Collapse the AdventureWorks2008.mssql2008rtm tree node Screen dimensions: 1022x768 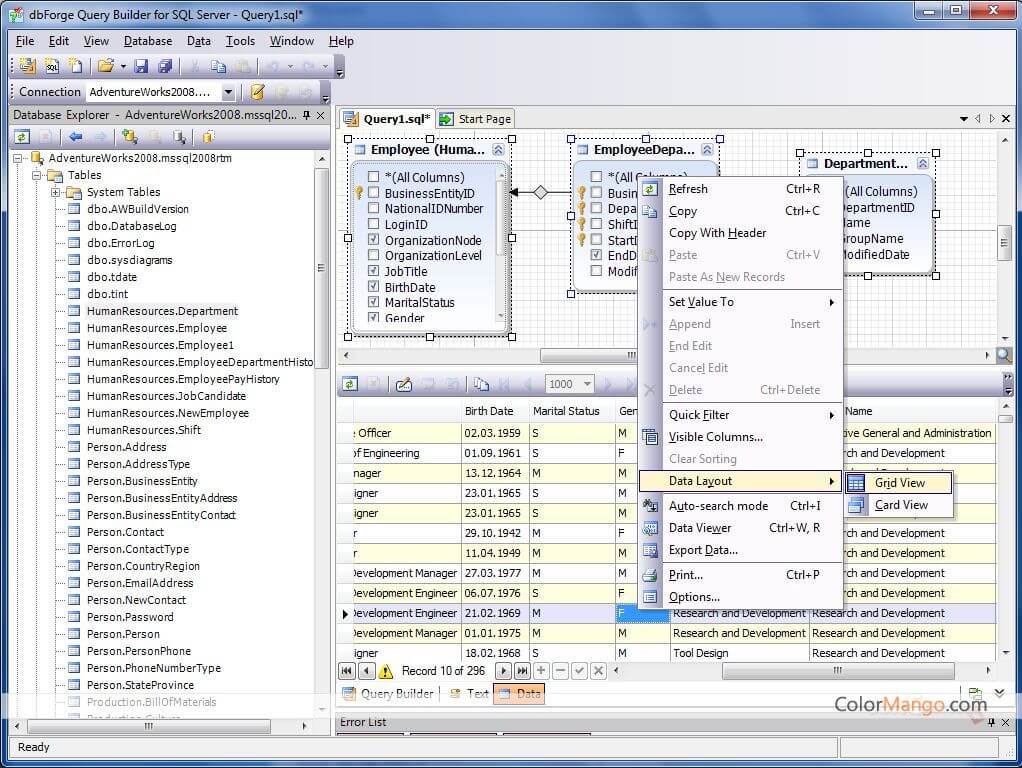click(x=18, y=158)
